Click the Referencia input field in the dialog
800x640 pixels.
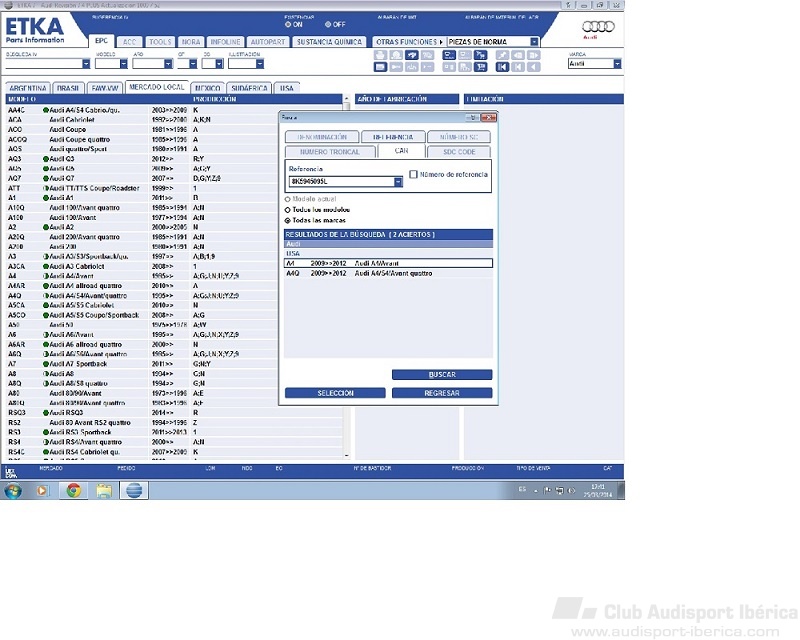pos(342,182)
